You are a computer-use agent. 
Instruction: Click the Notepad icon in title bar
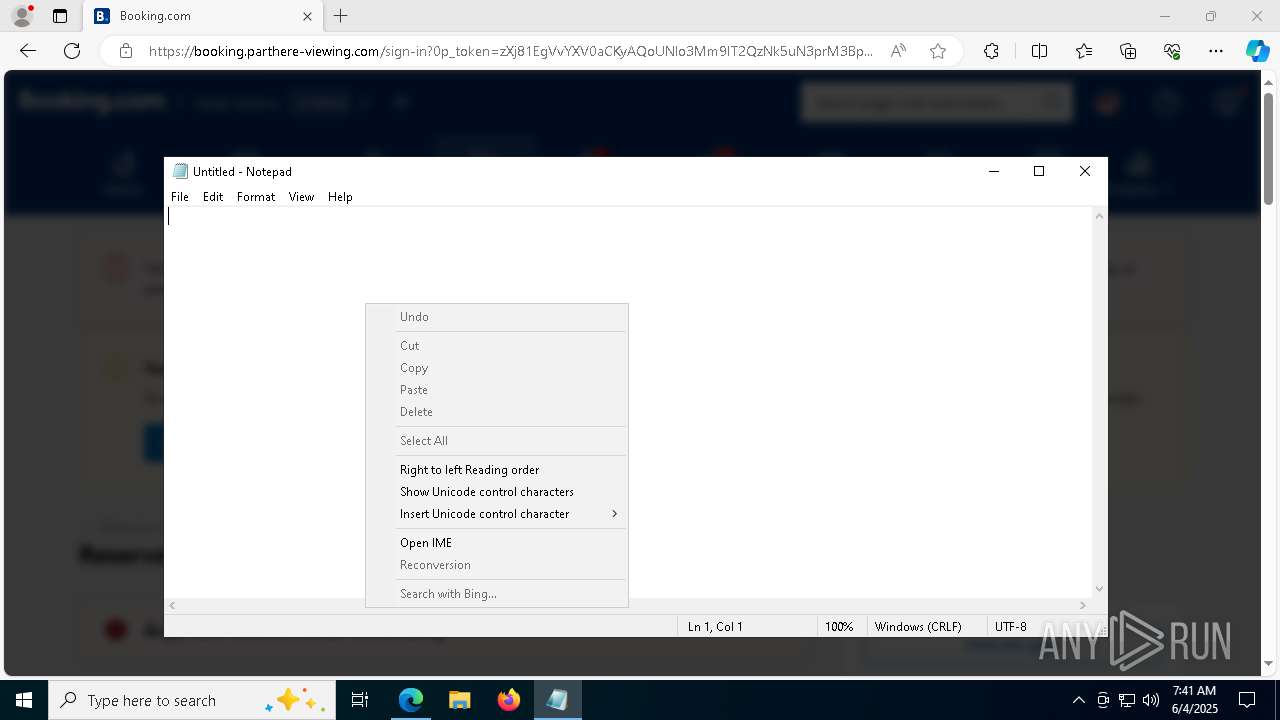pyautogui.click(x=180, y=172)
